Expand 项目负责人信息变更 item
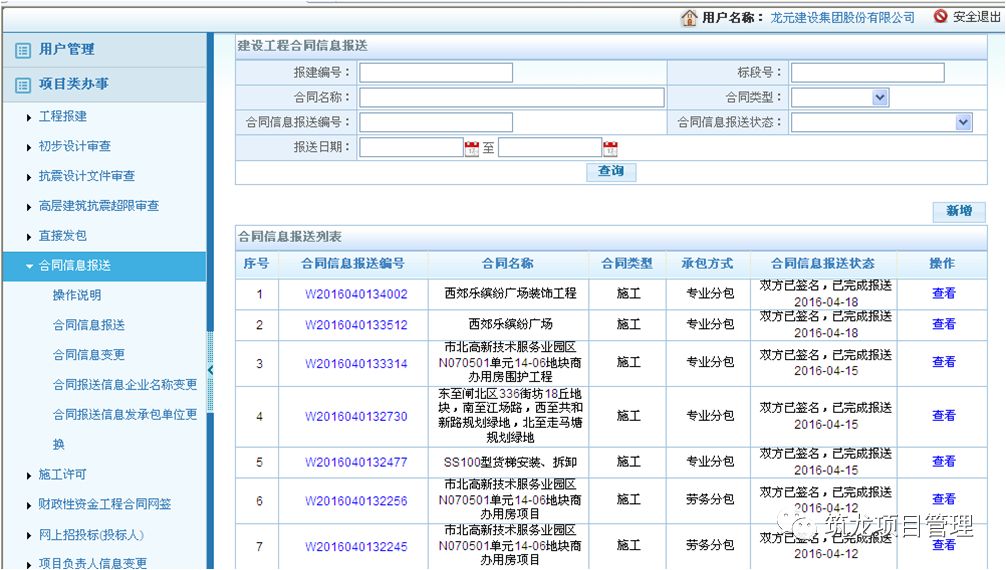Image resolution: width=1006 pixels, height=570 pixels. coord(29,565)
